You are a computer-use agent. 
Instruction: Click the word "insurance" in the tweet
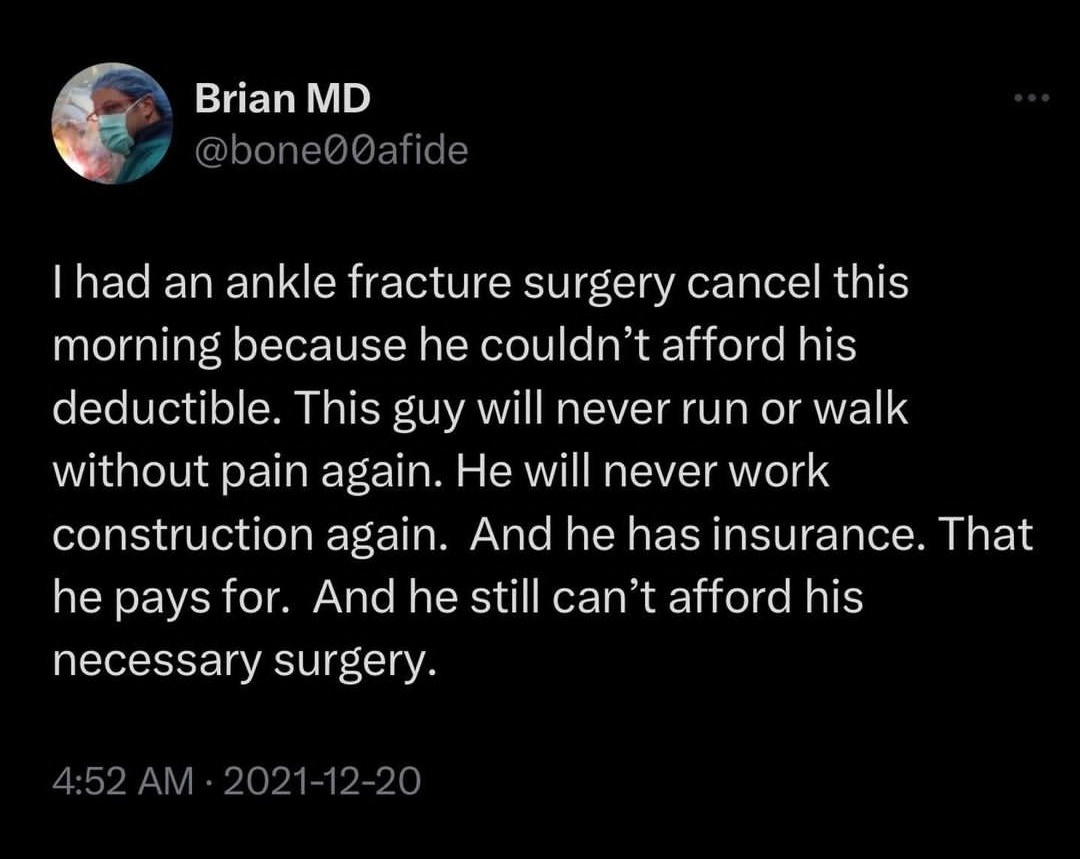(x=816, y=535)
